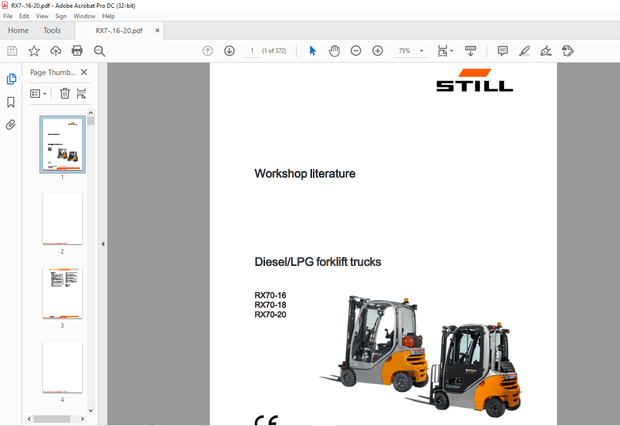Click the STILL logo on the page

[x=474, y=80]
